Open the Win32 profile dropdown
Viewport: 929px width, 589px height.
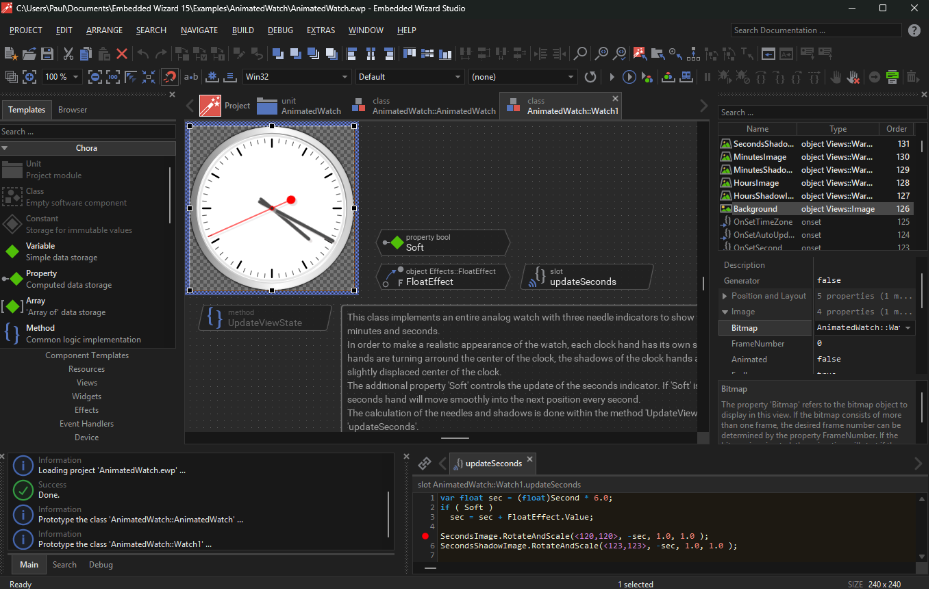[344, 76]
